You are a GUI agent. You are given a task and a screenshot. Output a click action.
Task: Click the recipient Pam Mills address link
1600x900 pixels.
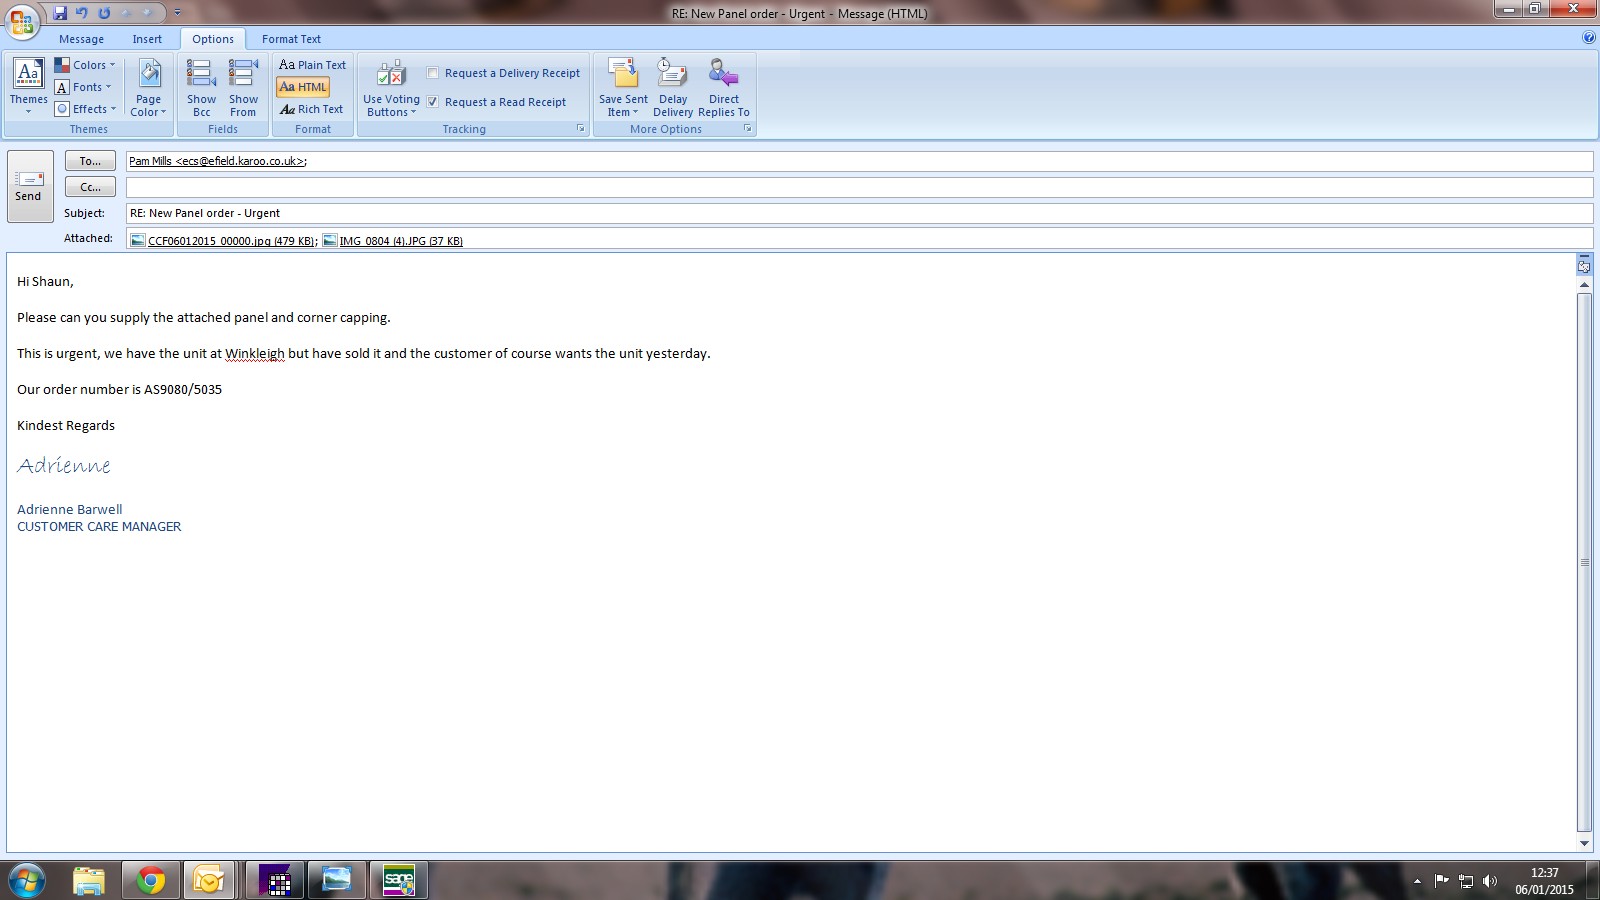point(218,161)
